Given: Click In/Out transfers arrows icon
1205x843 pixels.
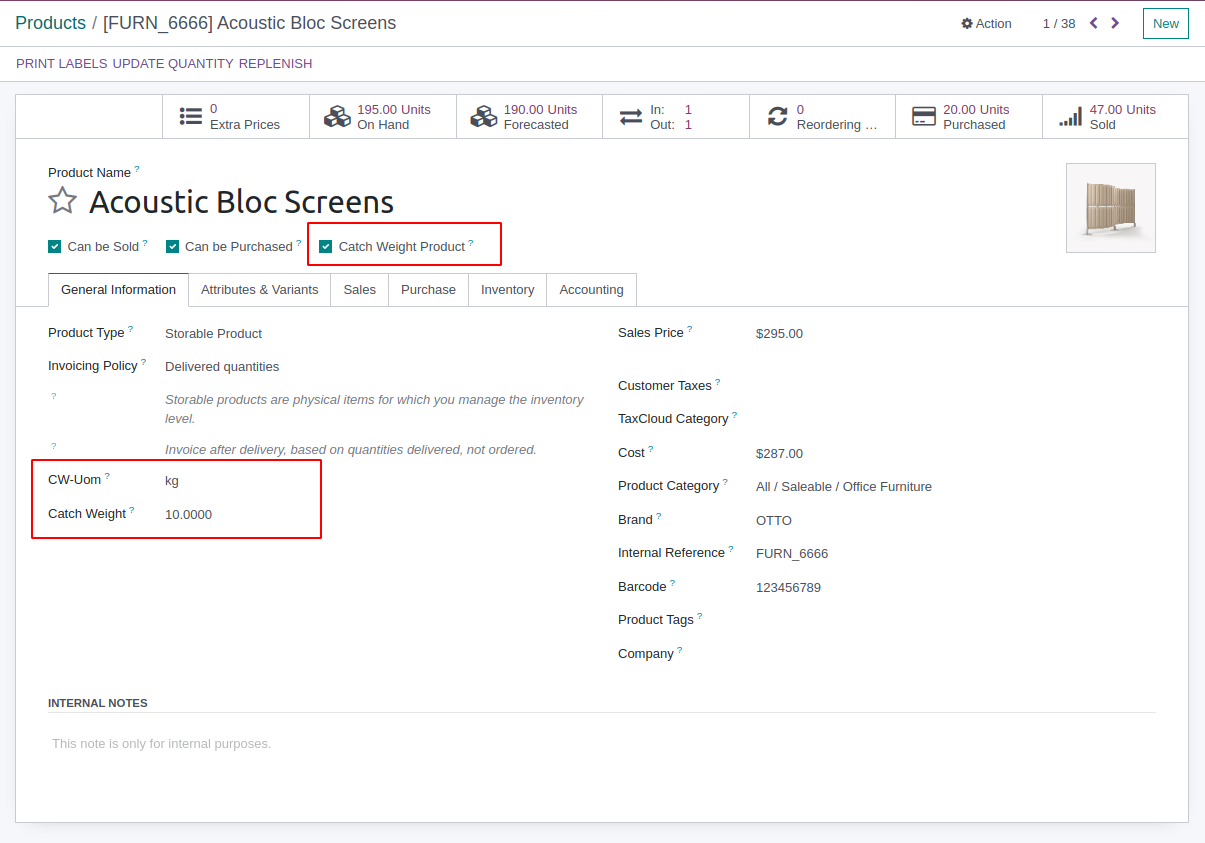Looking at the screenshot, I should (x=630, y=117).
